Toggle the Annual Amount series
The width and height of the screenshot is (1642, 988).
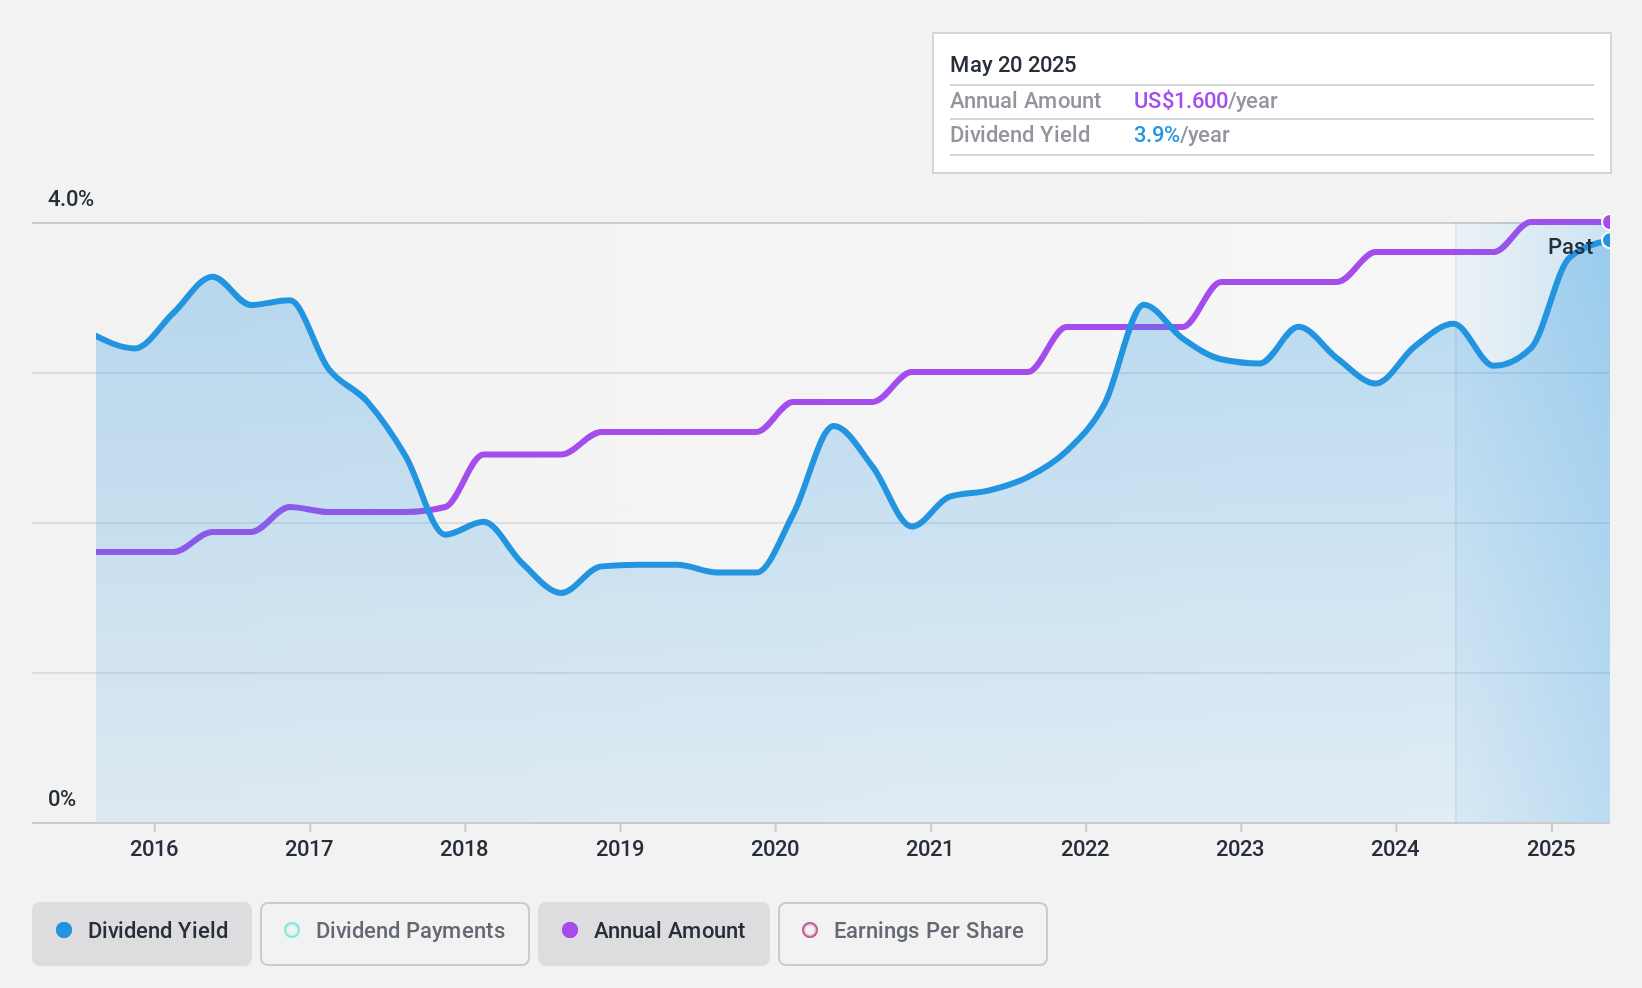click(654, 934)
